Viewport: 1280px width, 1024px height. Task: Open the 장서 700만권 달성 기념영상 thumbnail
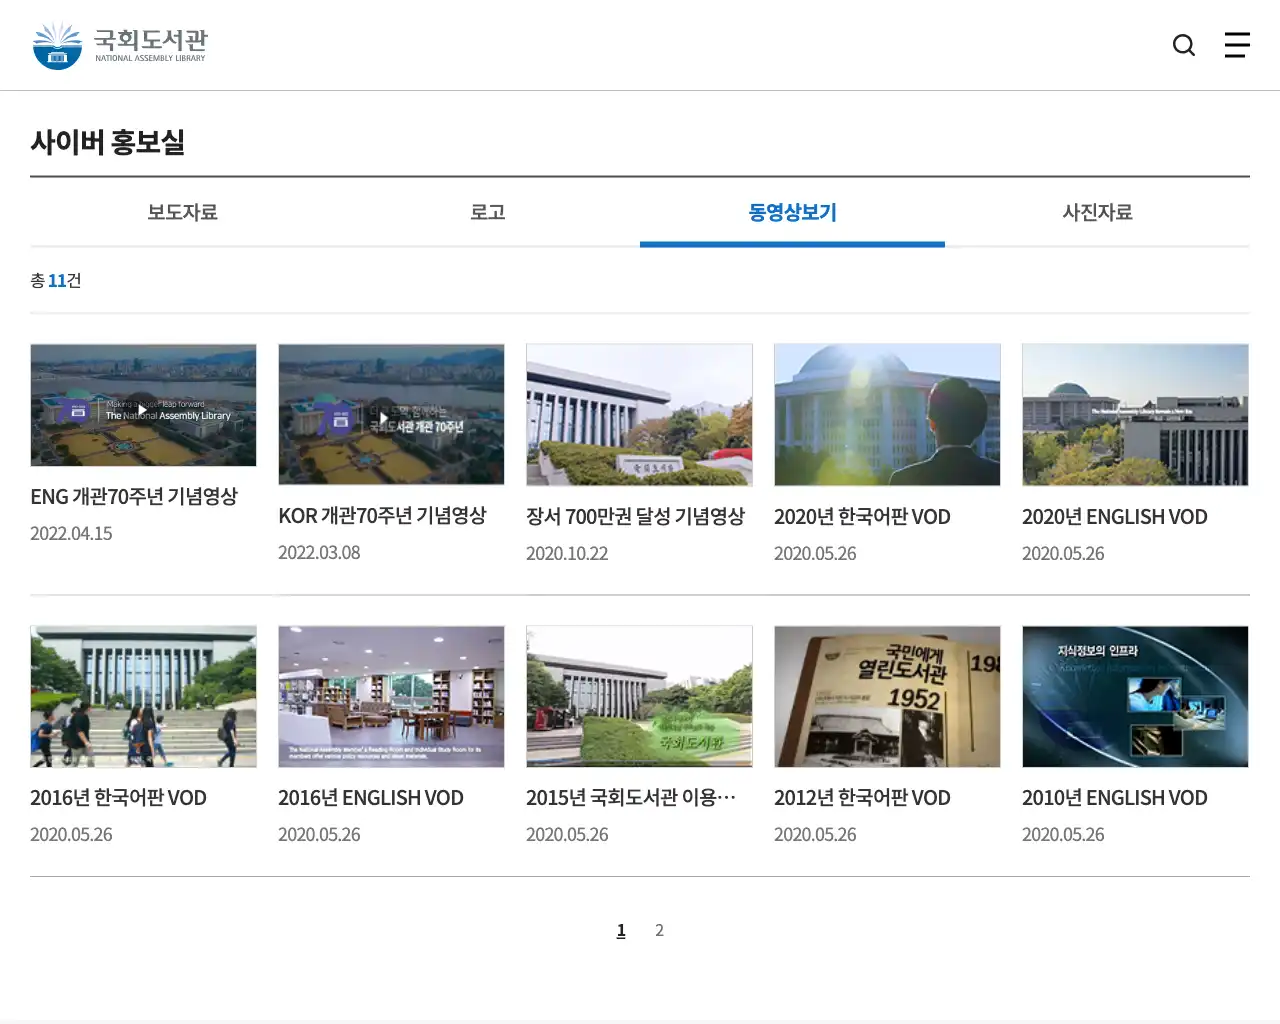click(639, 415)
